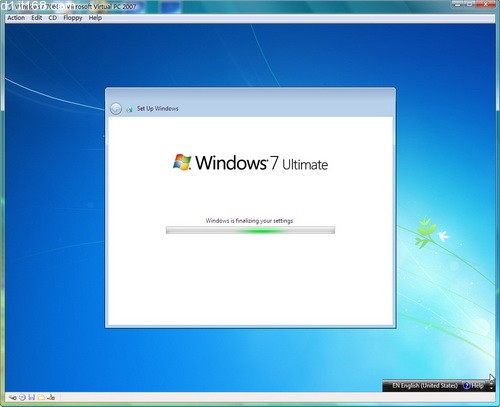Viewport: 500px width, 407px height.
Task: Click the finalizing settings progress bar
Action: [x=250, y=230]
